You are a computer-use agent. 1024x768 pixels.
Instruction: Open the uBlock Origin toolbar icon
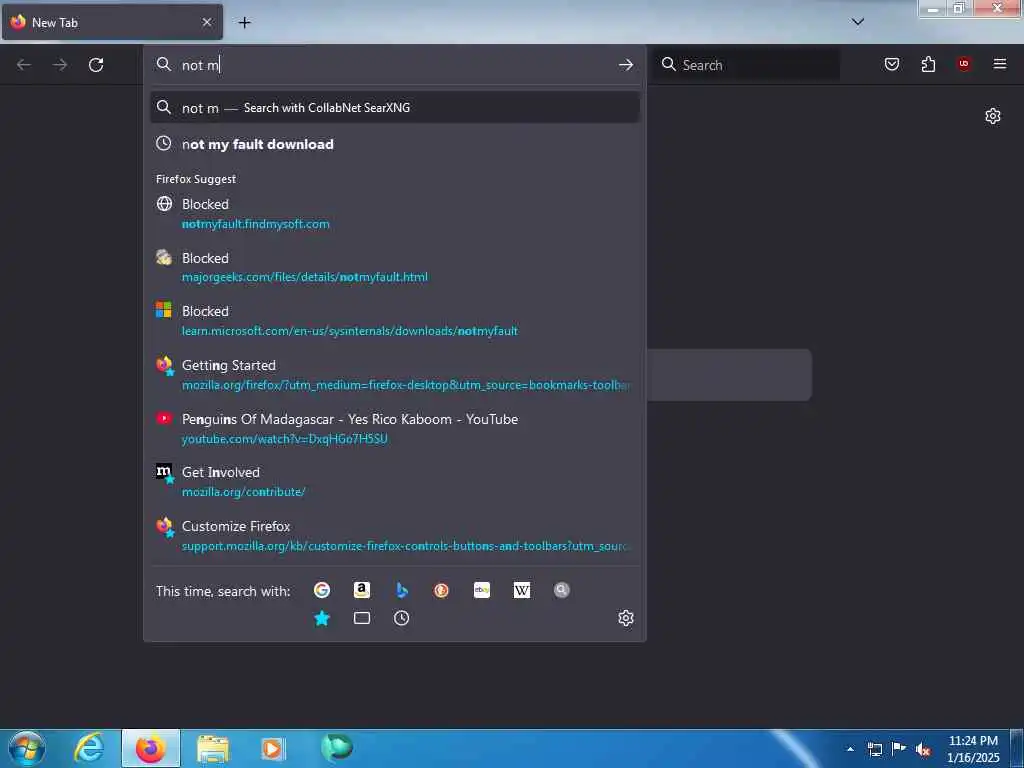click(x=964, y=64)
